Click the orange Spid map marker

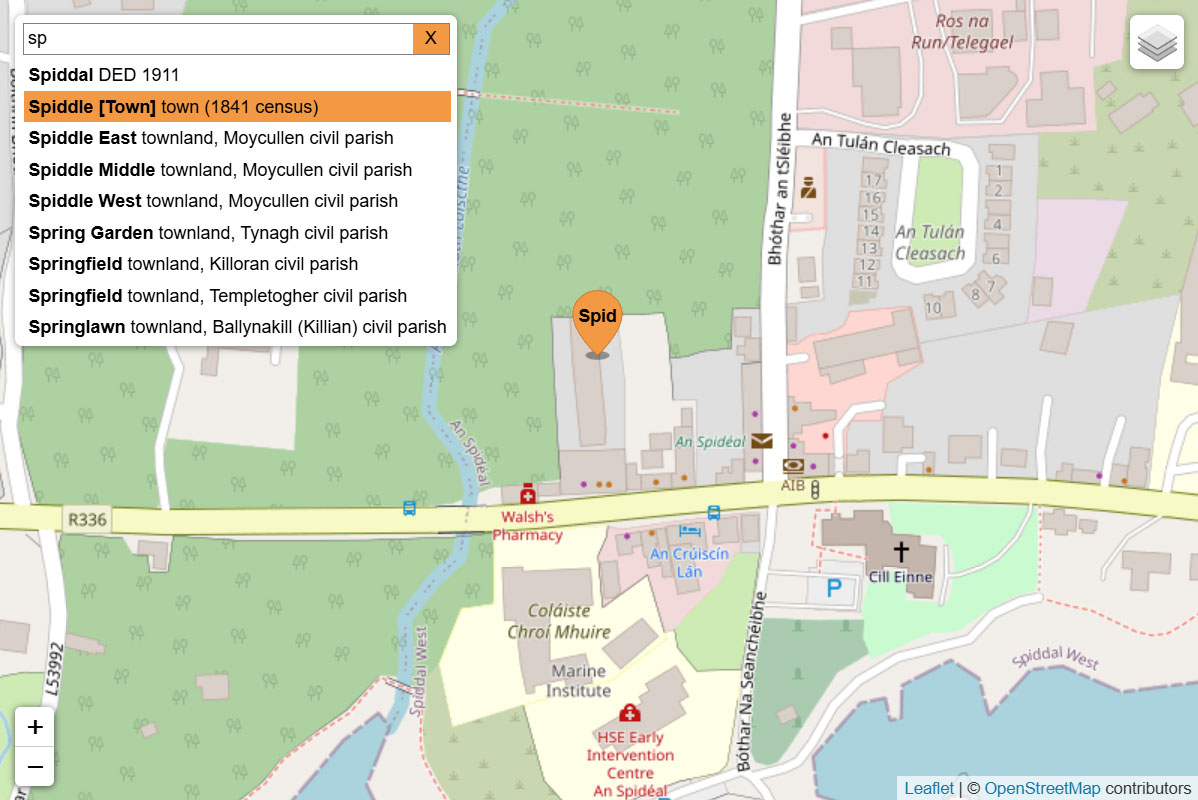[x=597, y=320]
